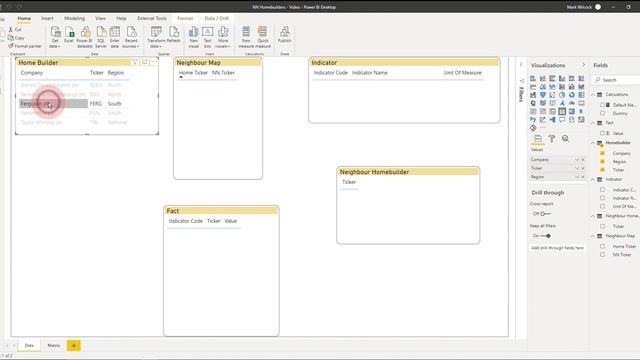
Task: Switch to the Metric page tab
Action: [x=53, y=345]
